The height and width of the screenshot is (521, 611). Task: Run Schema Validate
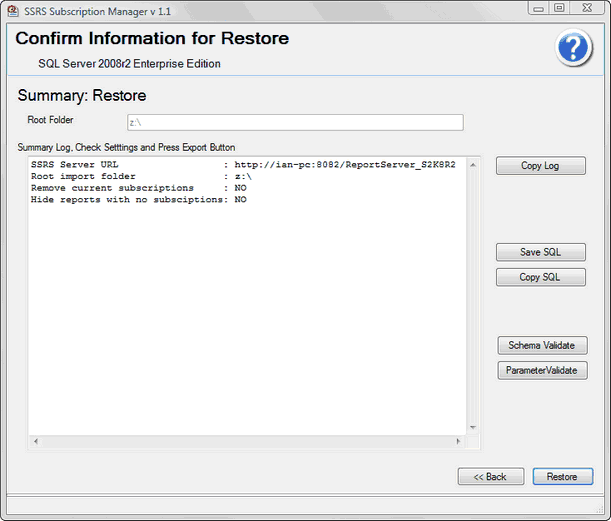(542, 345)
